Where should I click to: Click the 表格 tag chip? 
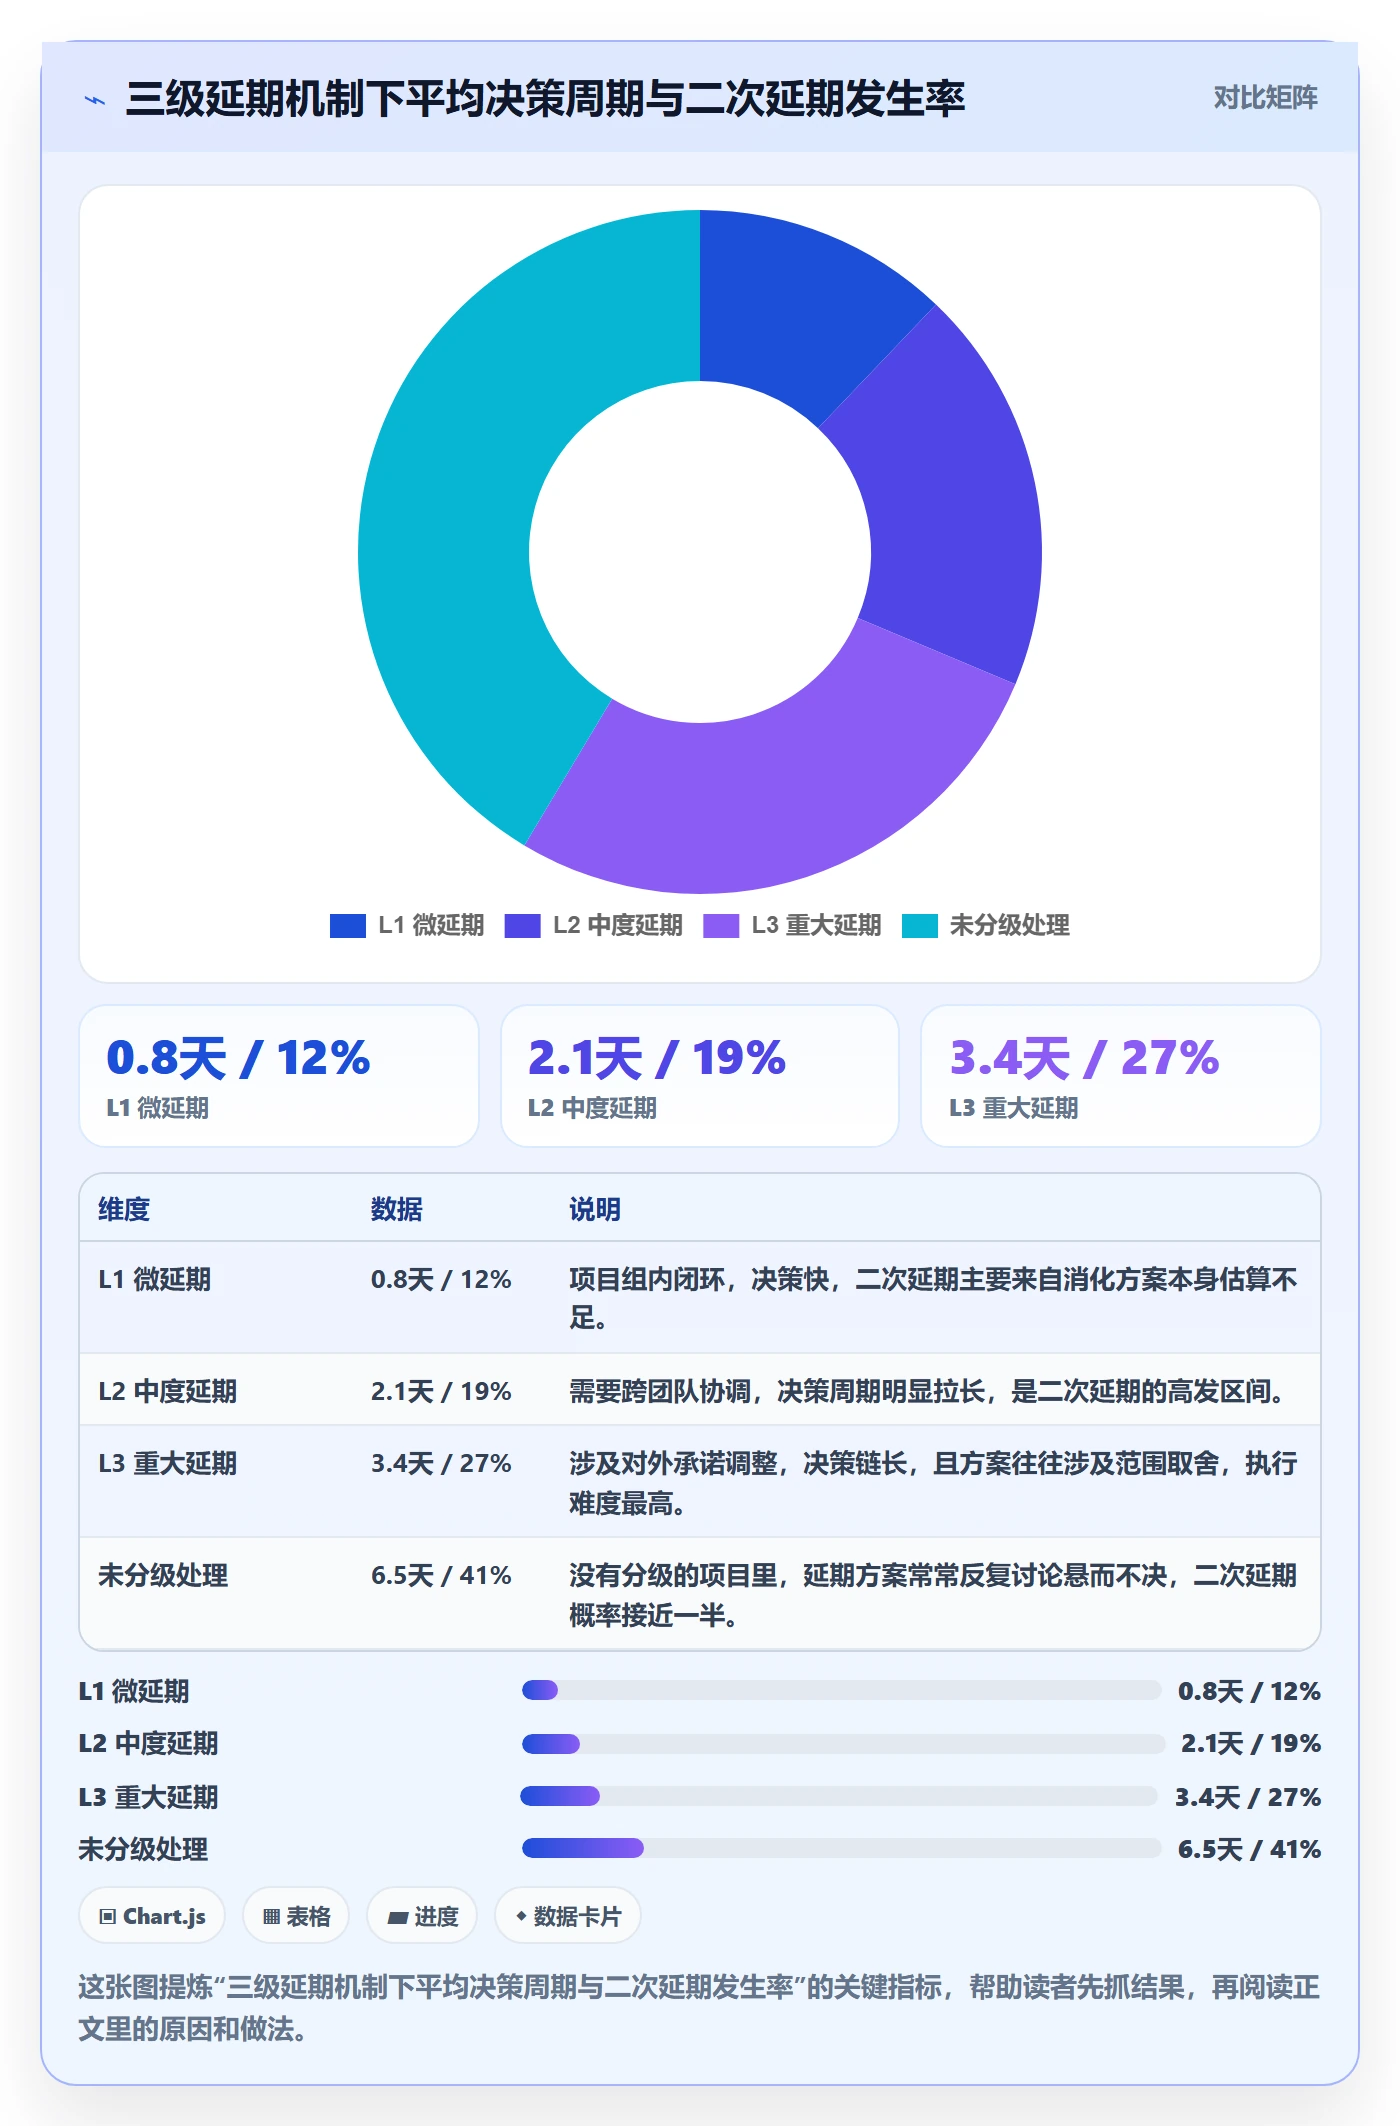(296, 1916)
